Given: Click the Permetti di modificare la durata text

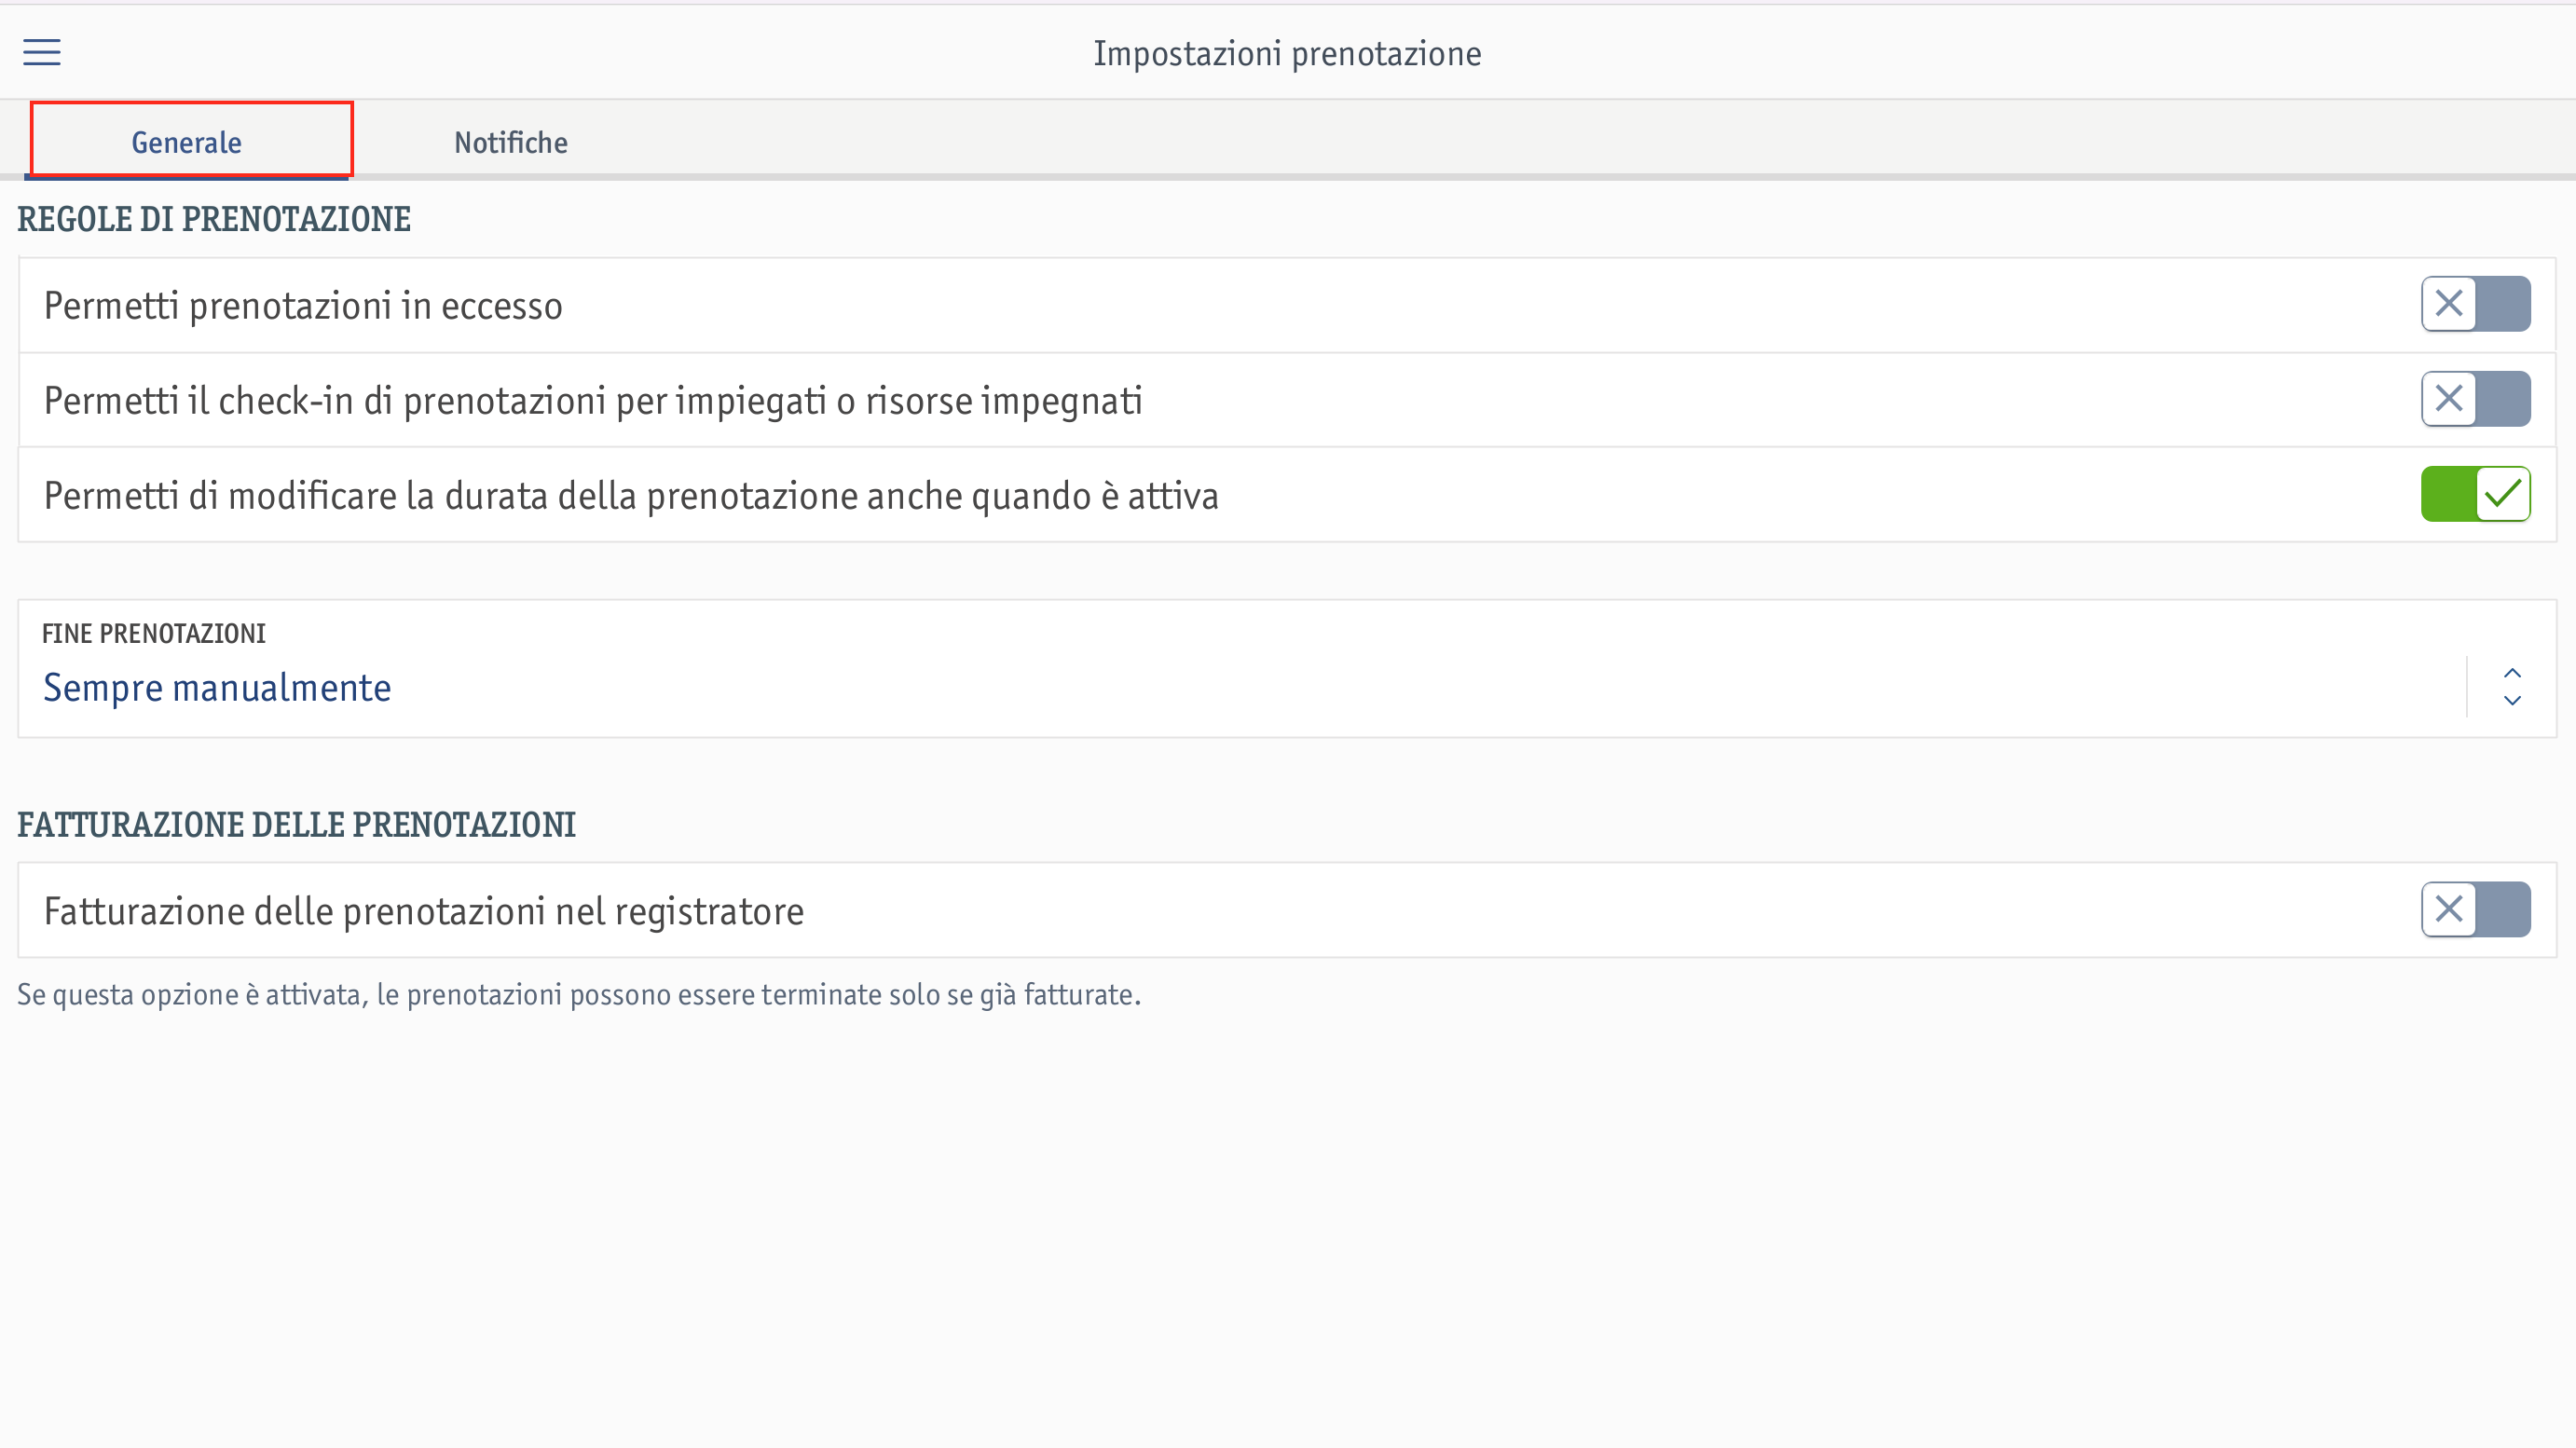Looking at the screenshot, I should click(631, 496).
